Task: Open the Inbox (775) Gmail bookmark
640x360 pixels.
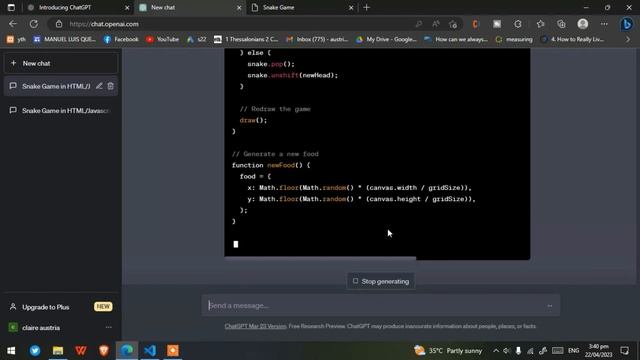Action: click(x=317, y=39)
